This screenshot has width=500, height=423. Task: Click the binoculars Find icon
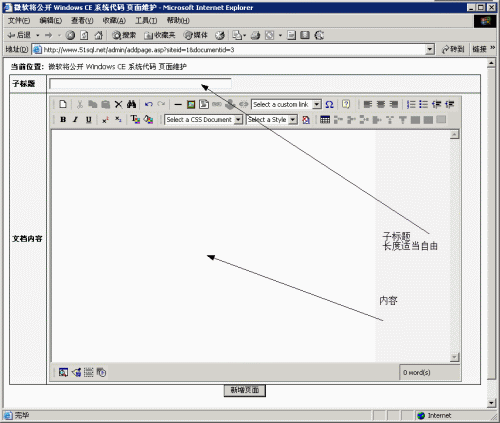click(x=131, y=104)
